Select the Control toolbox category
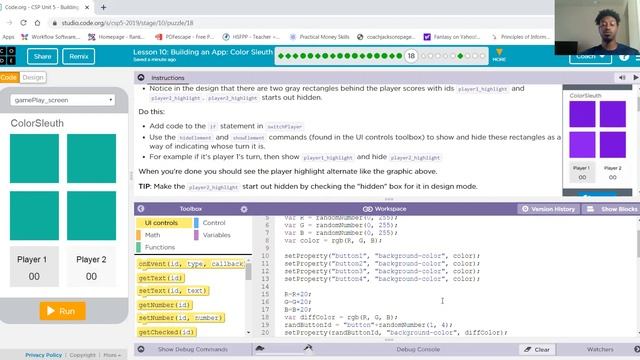Screen dimensions: 640x360 214,223
